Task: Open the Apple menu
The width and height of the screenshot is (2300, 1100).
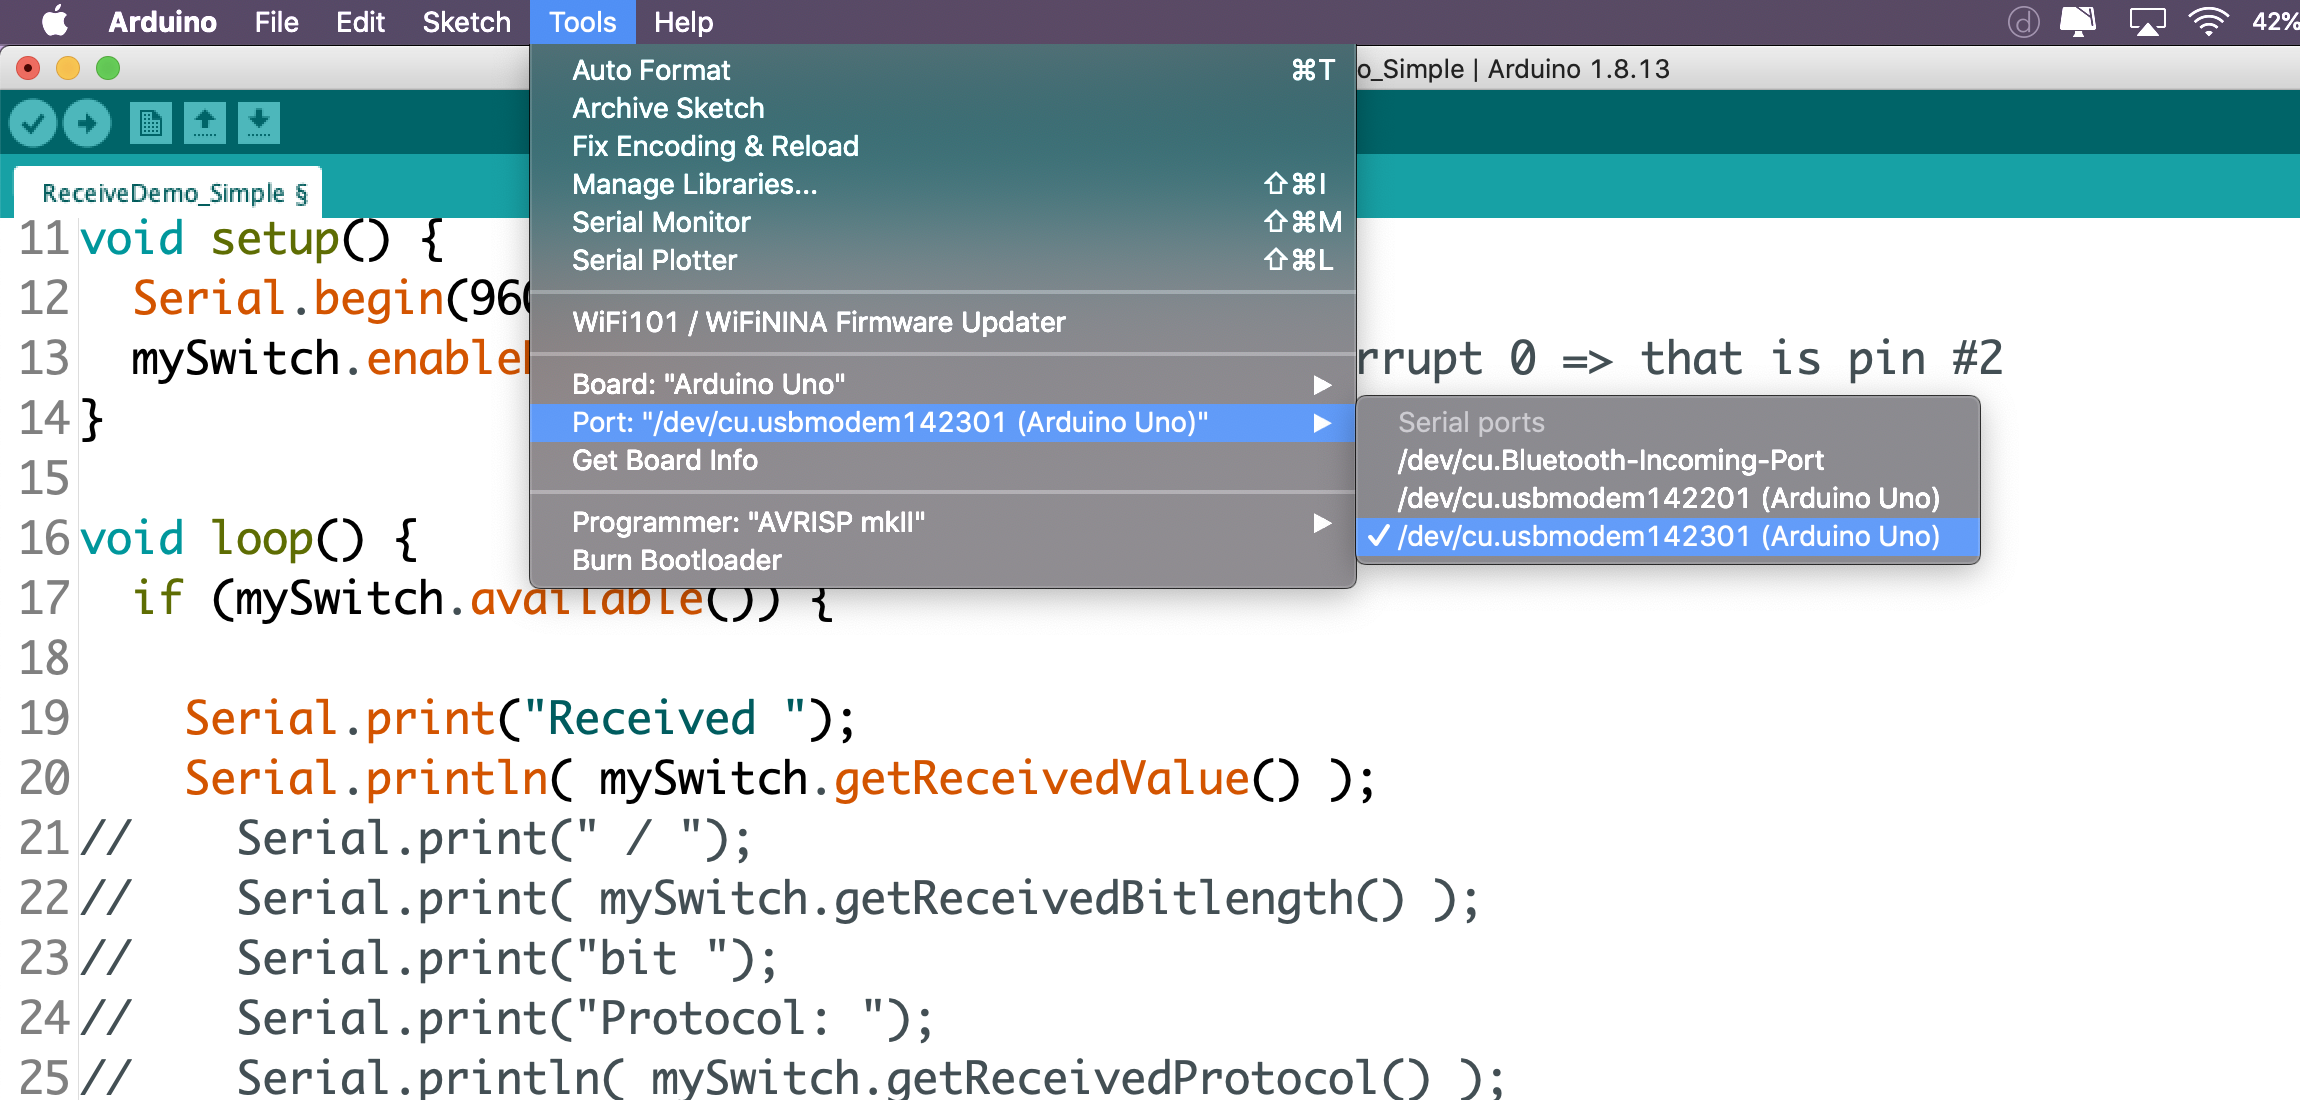Action: point(55,22)
